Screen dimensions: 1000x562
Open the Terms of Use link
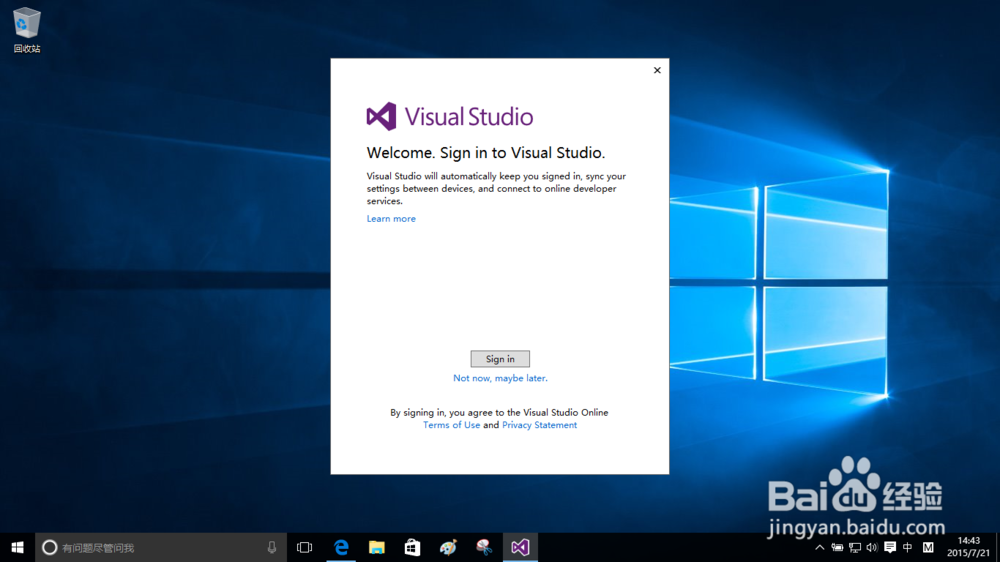coord(452,425)
